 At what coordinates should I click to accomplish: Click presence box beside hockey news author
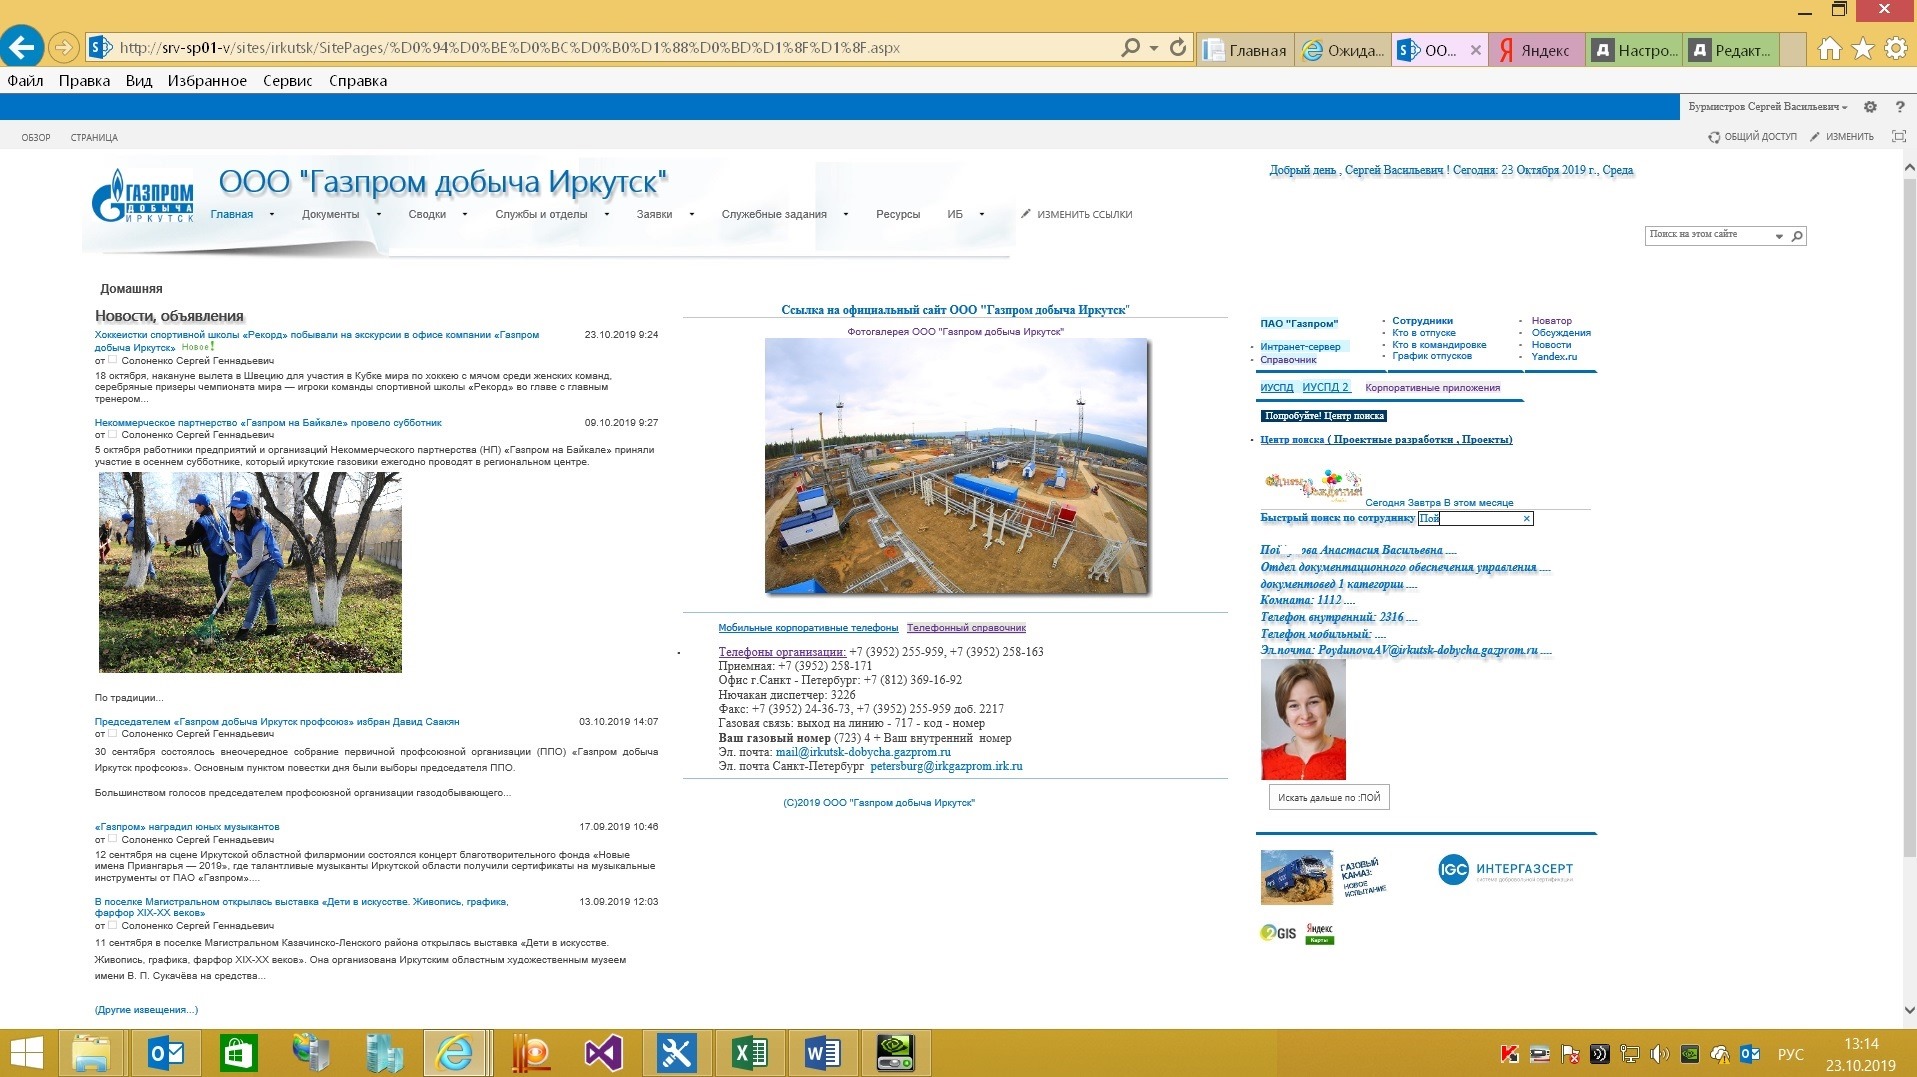tap(113, 360)
